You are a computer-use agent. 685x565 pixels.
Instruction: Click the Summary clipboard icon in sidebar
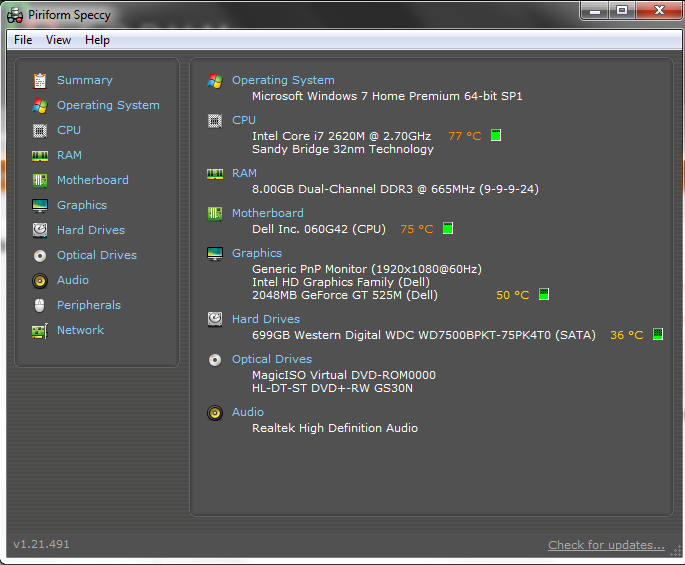pyautogui.click(x=40, y=80)
